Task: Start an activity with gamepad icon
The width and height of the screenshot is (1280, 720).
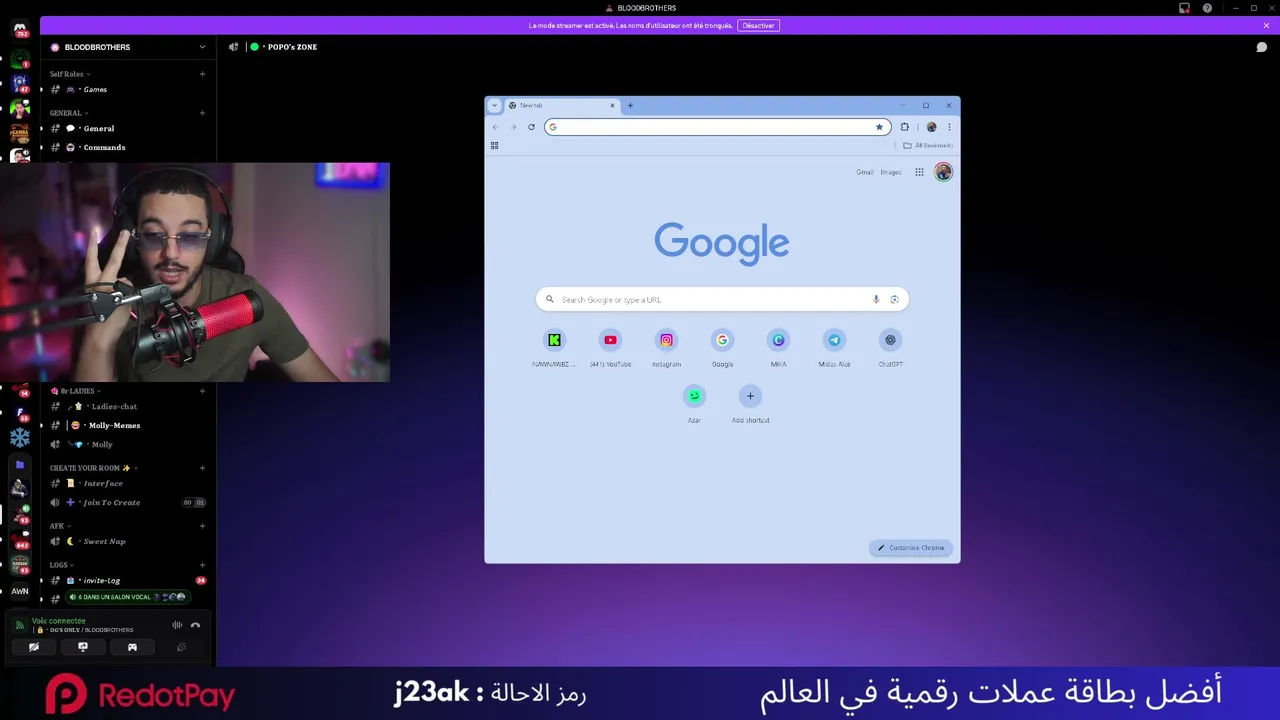Action: pyautogui.click(x=132, y=647)
